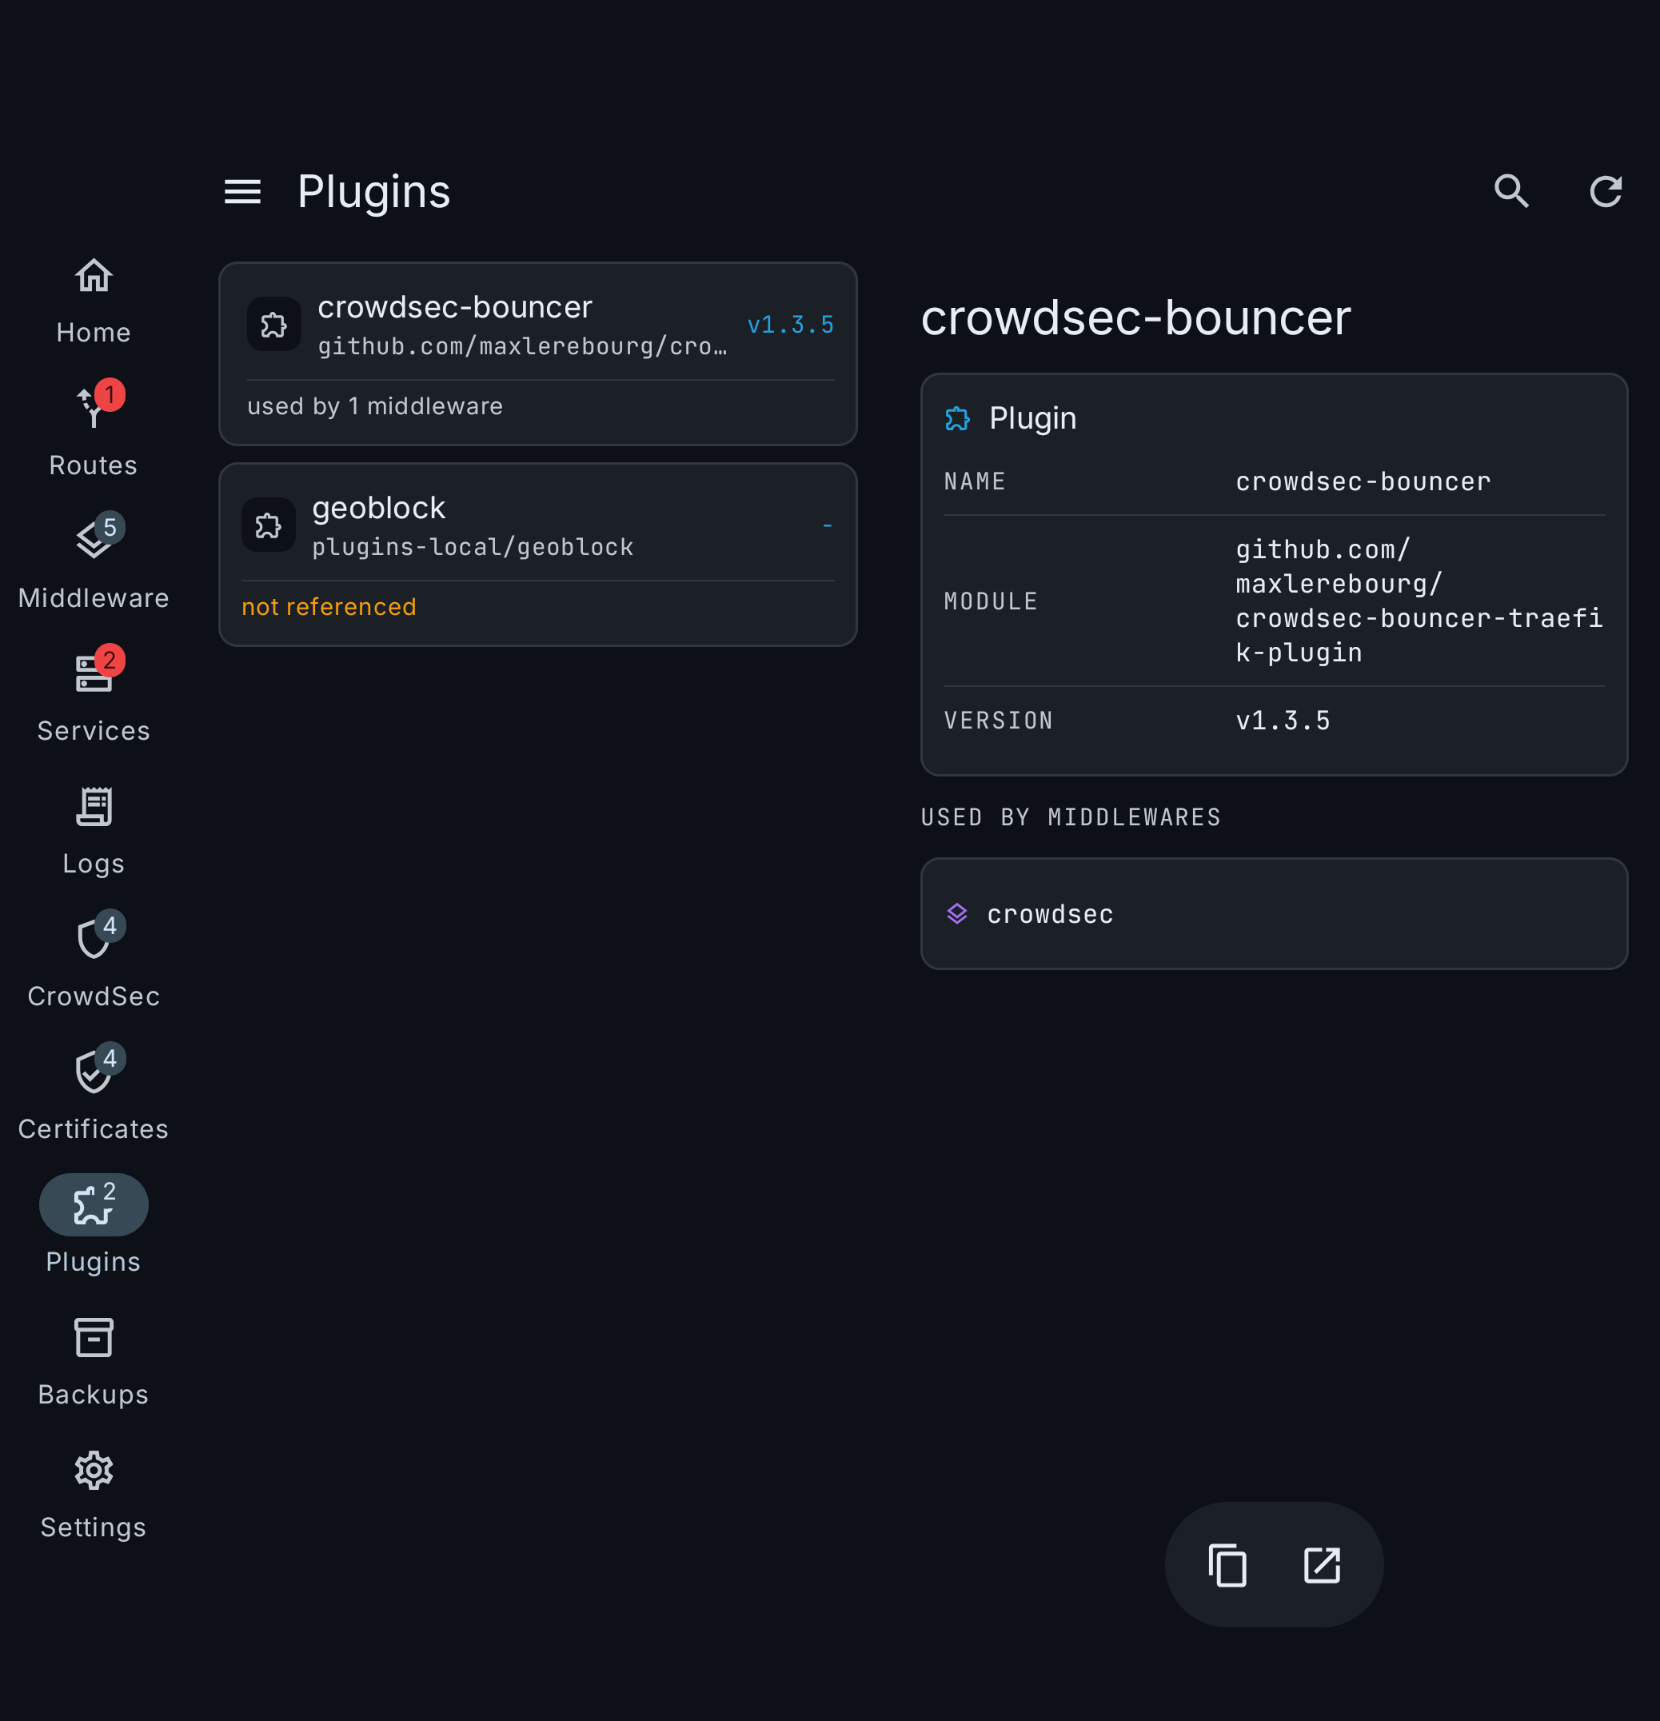Click the Plugin section heading text

tap(1033, 418)
